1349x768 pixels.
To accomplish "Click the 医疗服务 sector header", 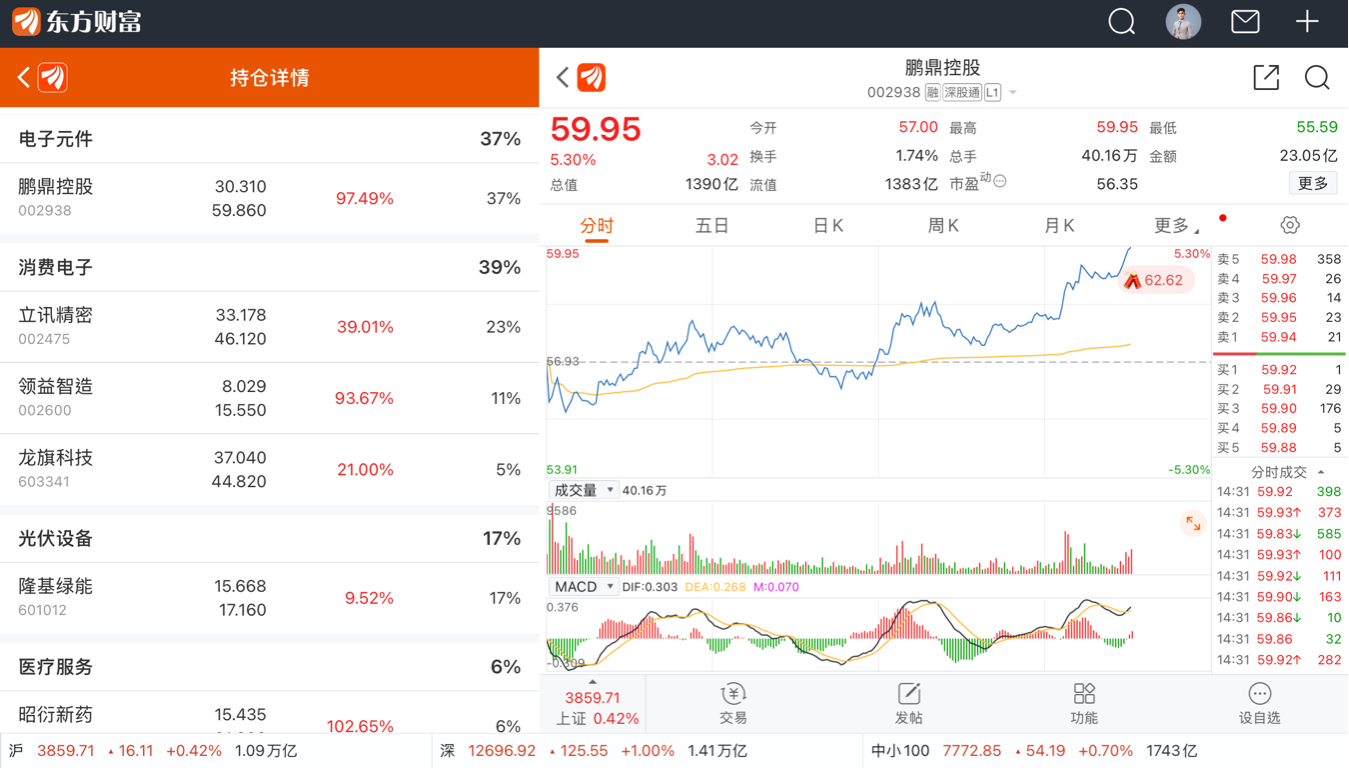I will 270,667.
